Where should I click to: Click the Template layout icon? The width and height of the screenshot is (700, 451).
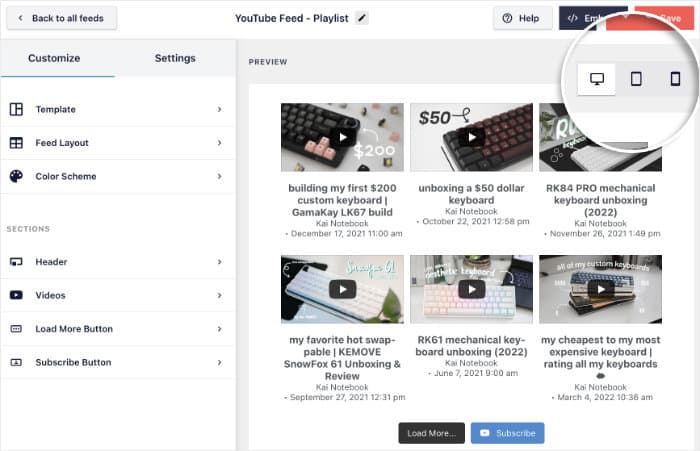(x=16, y=109)
